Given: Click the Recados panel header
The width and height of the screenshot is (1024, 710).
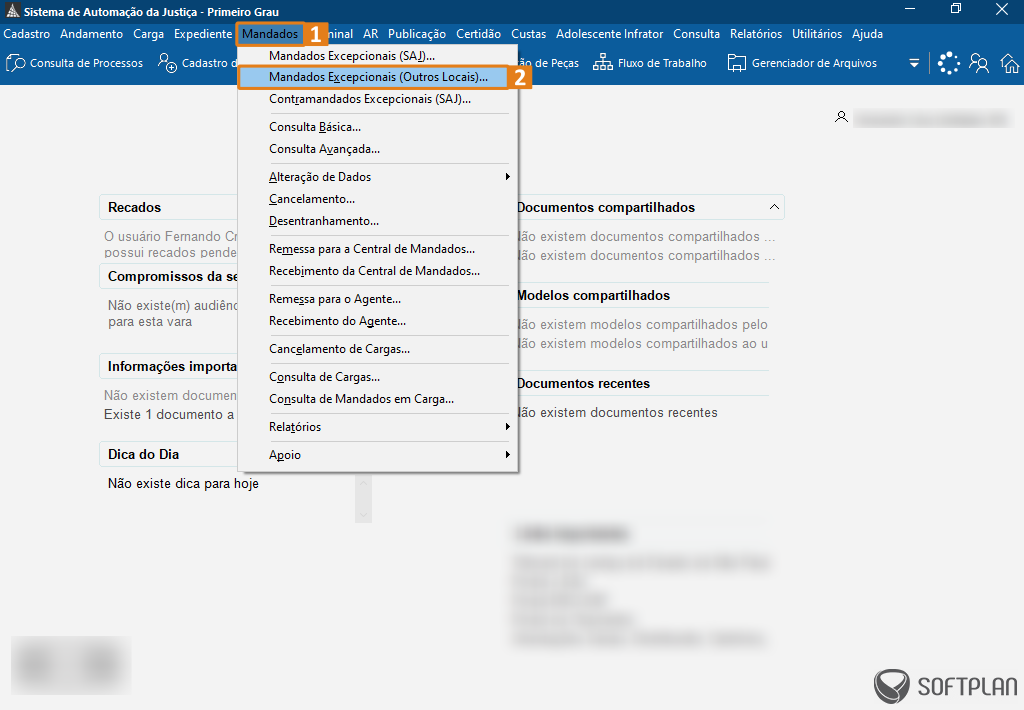Looking at the screenshot, I should point(168,207).
